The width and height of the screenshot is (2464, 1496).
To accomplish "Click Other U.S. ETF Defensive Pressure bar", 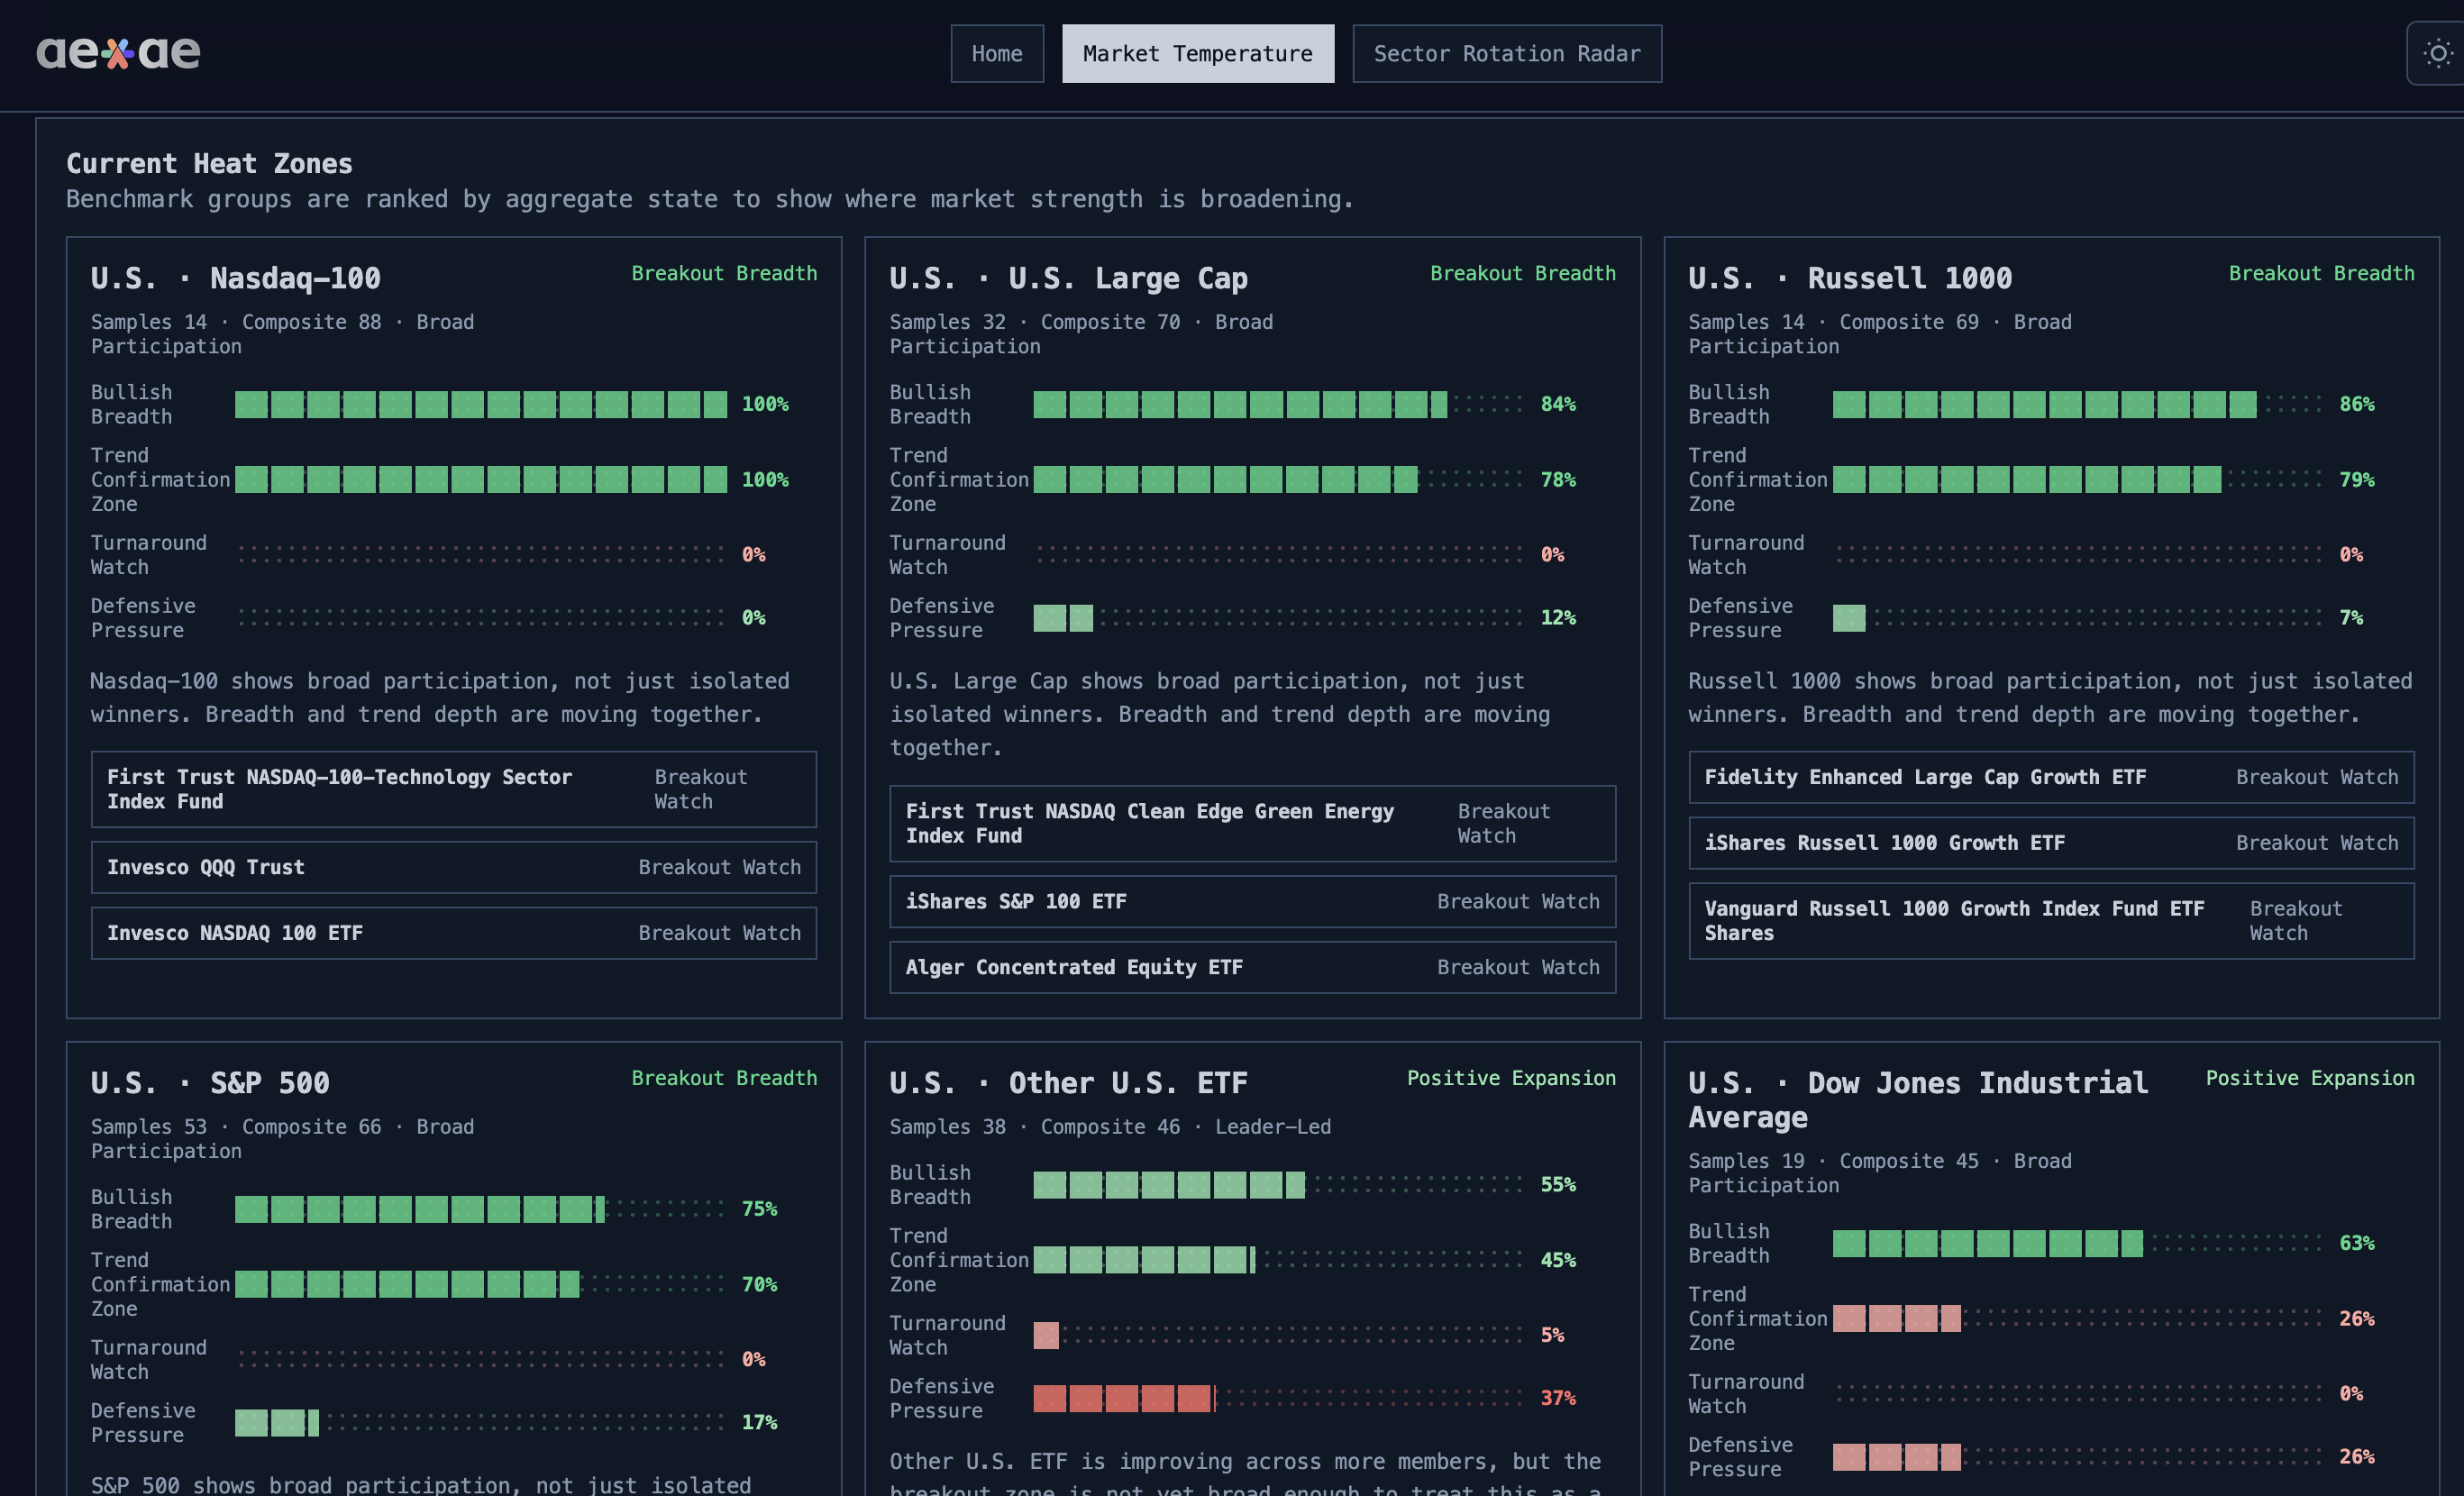I will click(1279, 1398).
